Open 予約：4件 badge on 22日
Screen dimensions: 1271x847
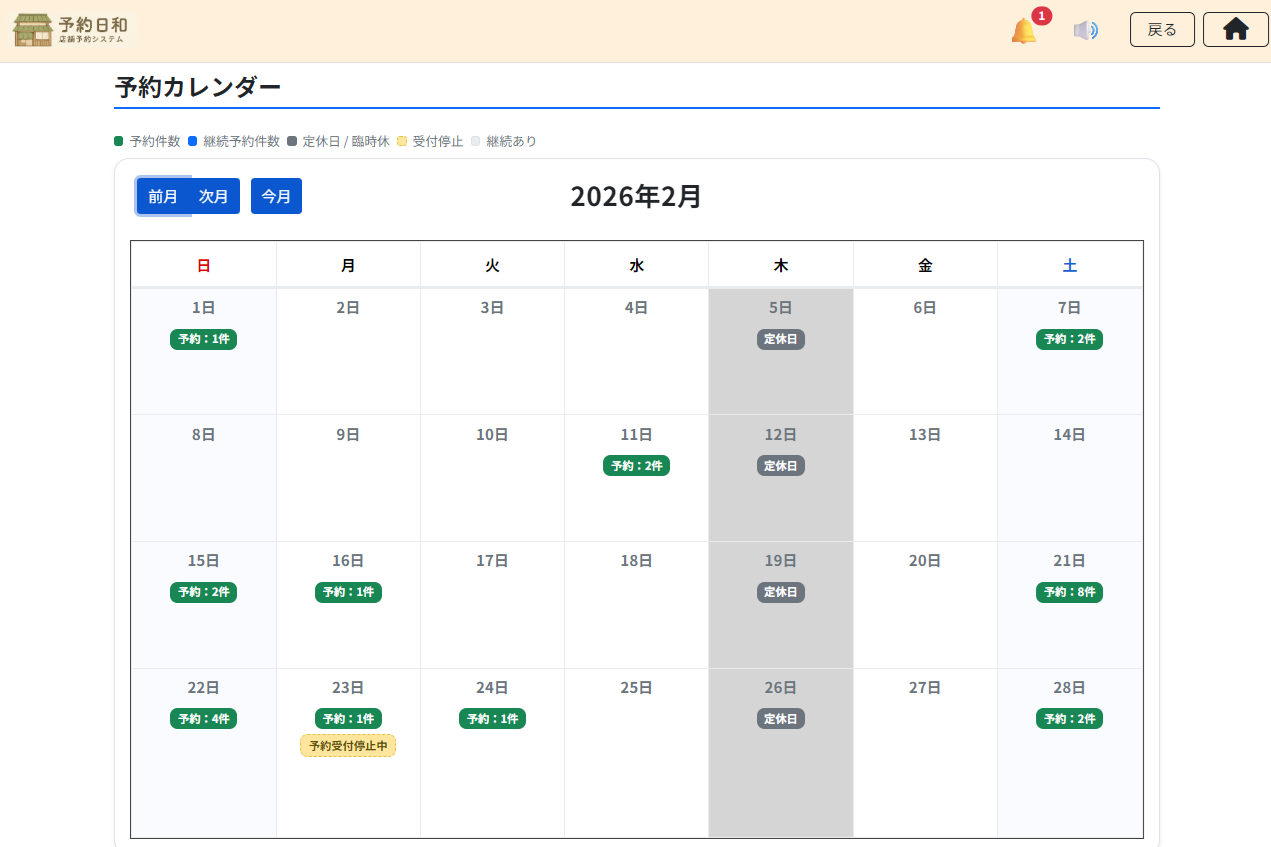pos(203,719)
